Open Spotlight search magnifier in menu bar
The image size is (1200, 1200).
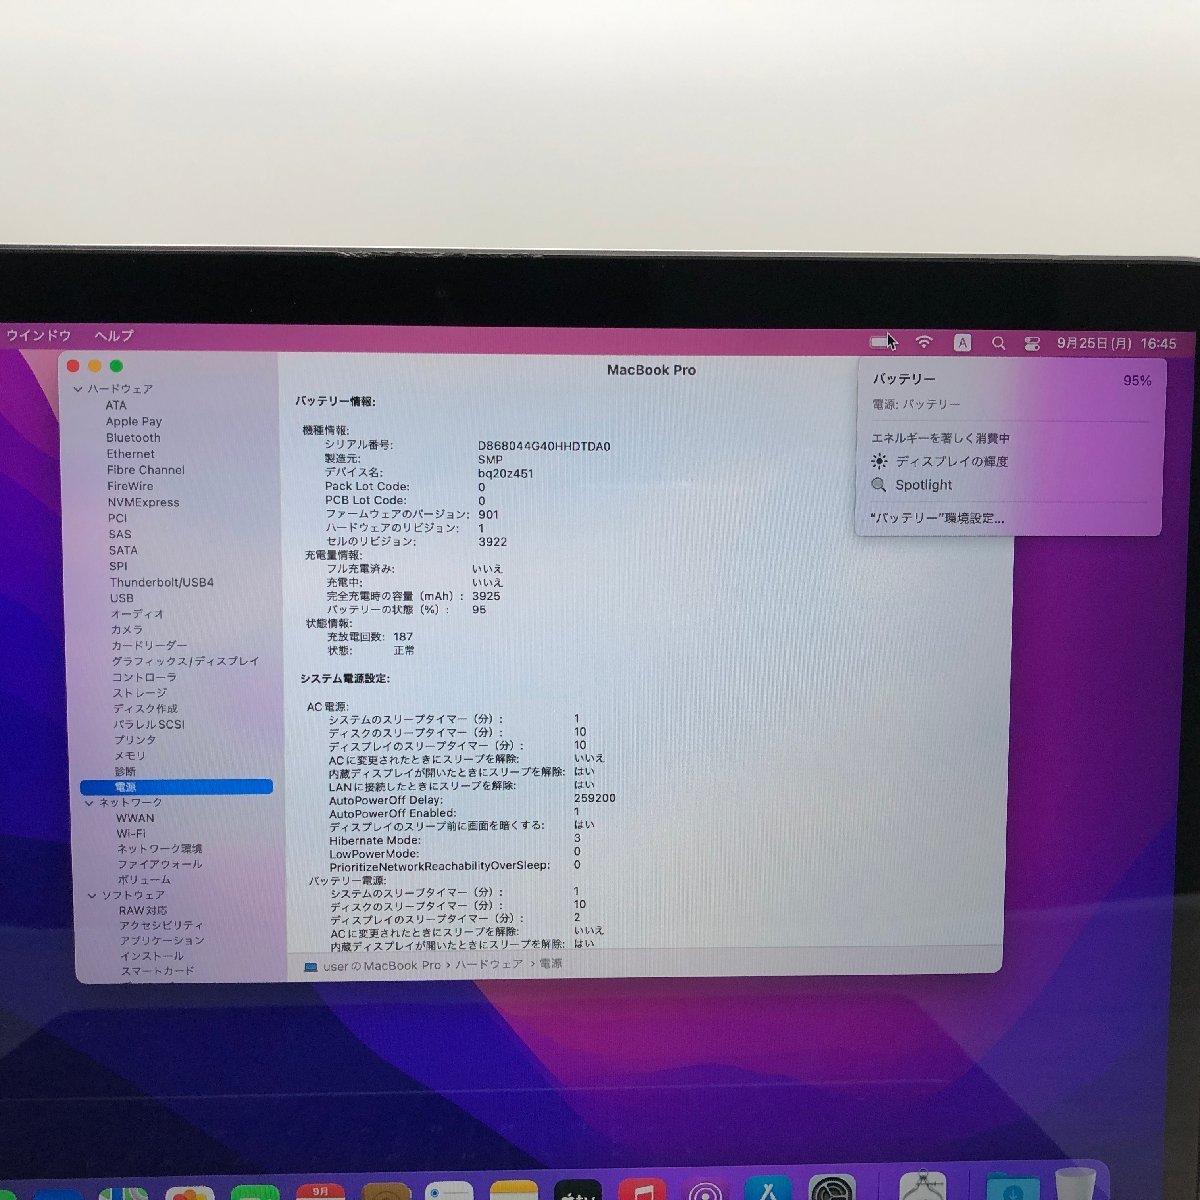(x=998, y=343)
